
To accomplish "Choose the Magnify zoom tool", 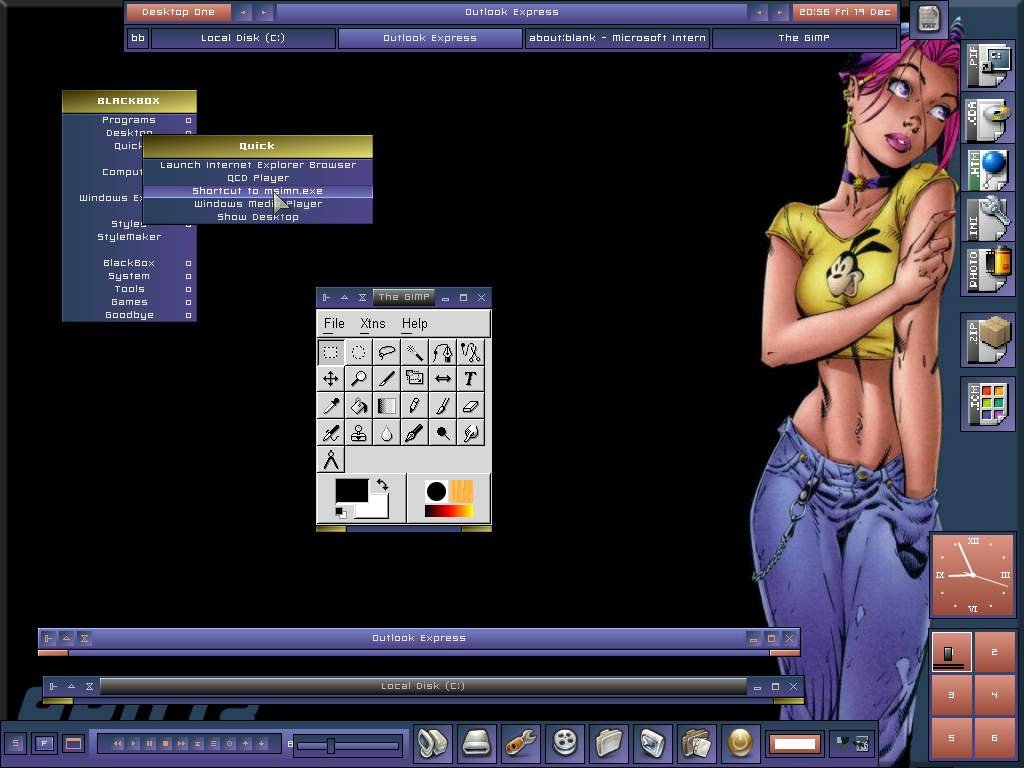I will (359, 379).
